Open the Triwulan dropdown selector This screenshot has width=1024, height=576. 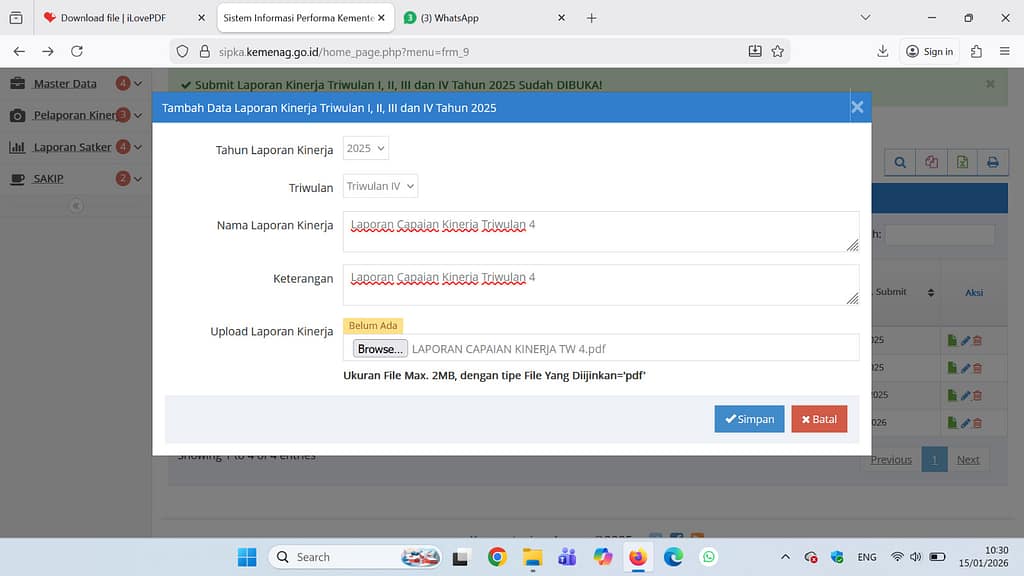coord(380,186)
